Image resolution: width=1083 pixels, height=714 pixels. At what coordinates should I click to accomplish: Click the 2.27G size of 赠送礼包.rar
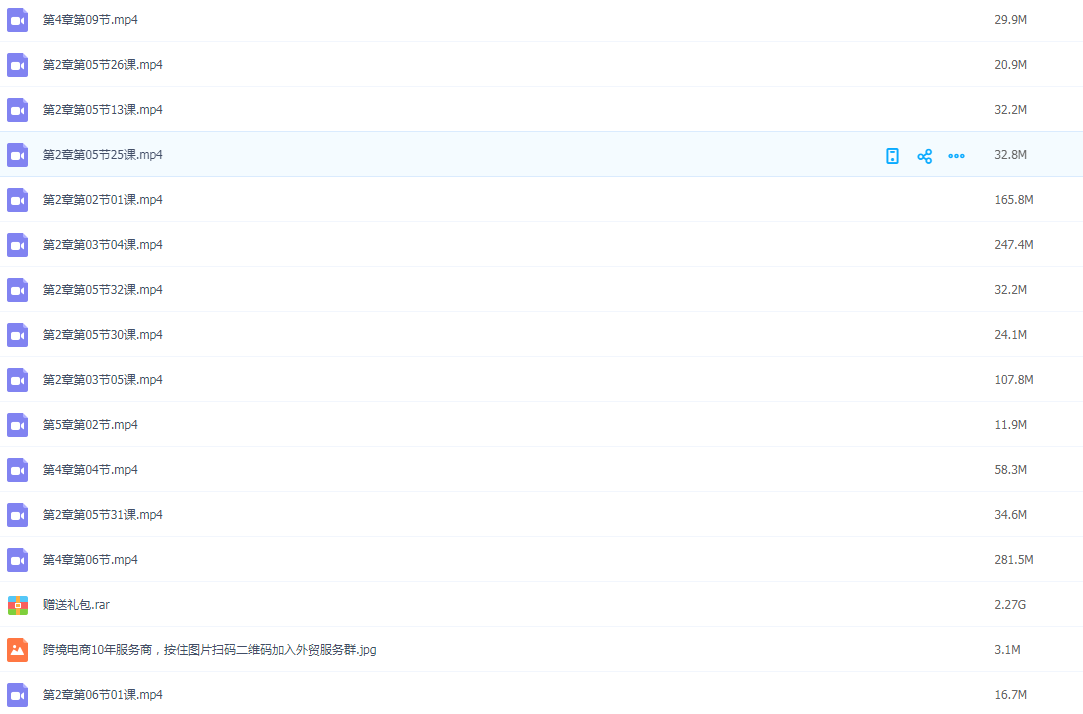(1010, 605)
